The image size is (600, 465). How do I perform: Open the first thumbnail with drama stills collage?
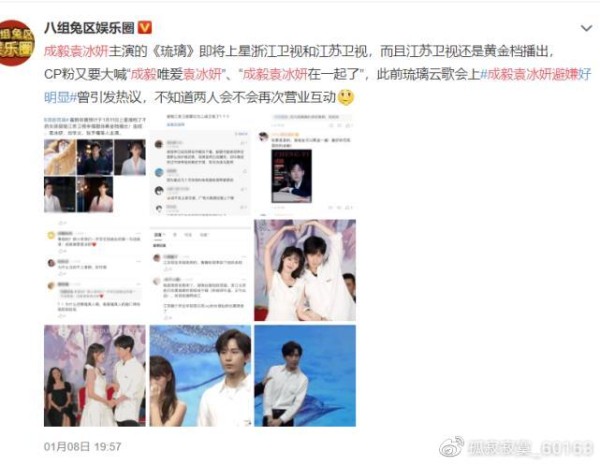pos(95,163)
